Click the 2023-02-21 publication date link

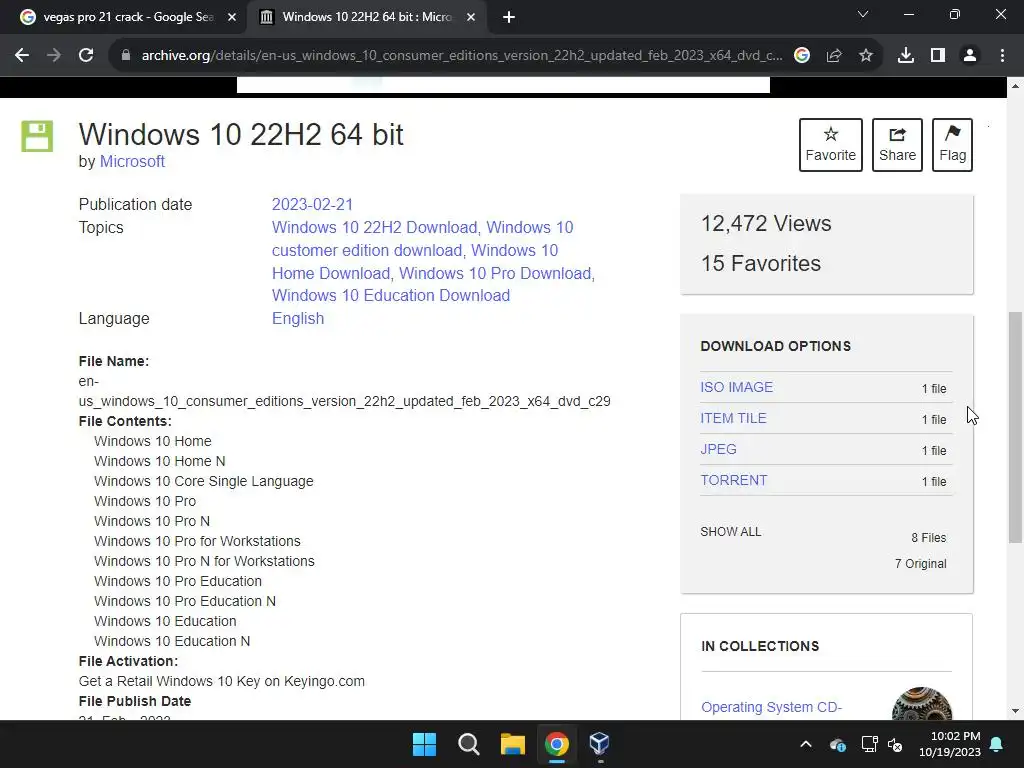click(312, 204)
